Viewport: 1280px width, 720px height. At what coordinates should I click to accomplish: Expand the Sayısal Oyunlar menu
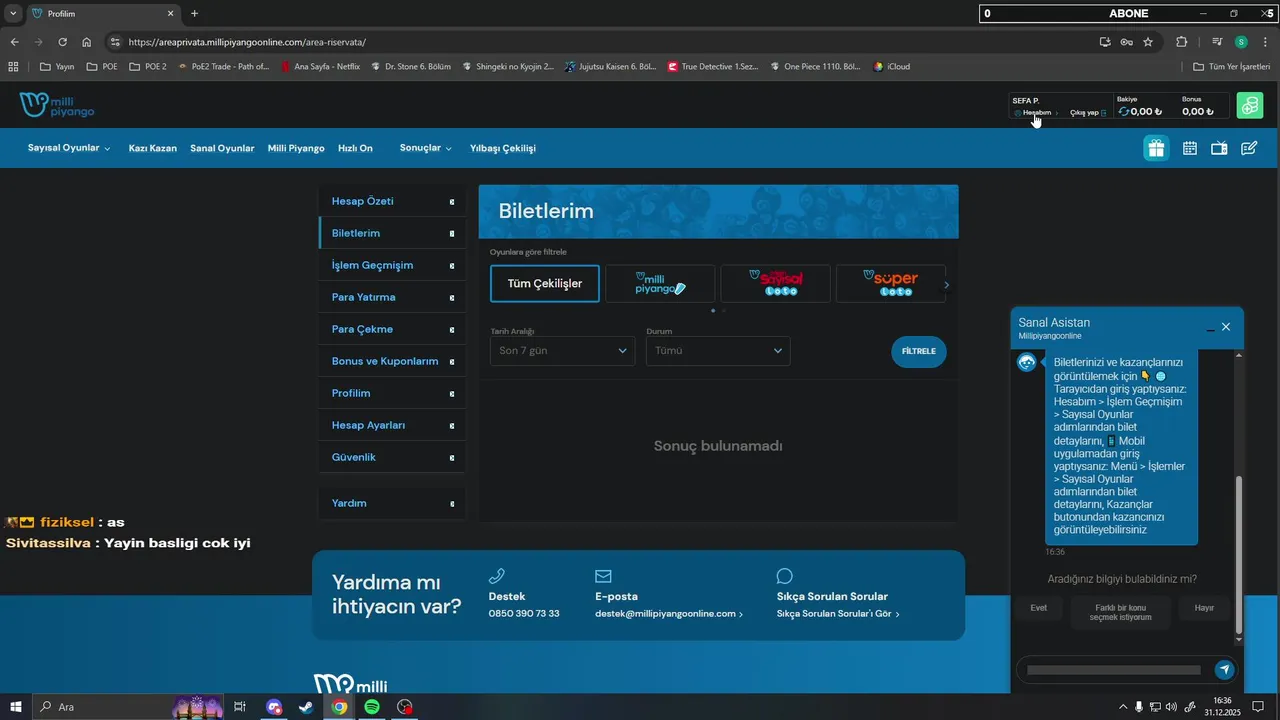69,148
